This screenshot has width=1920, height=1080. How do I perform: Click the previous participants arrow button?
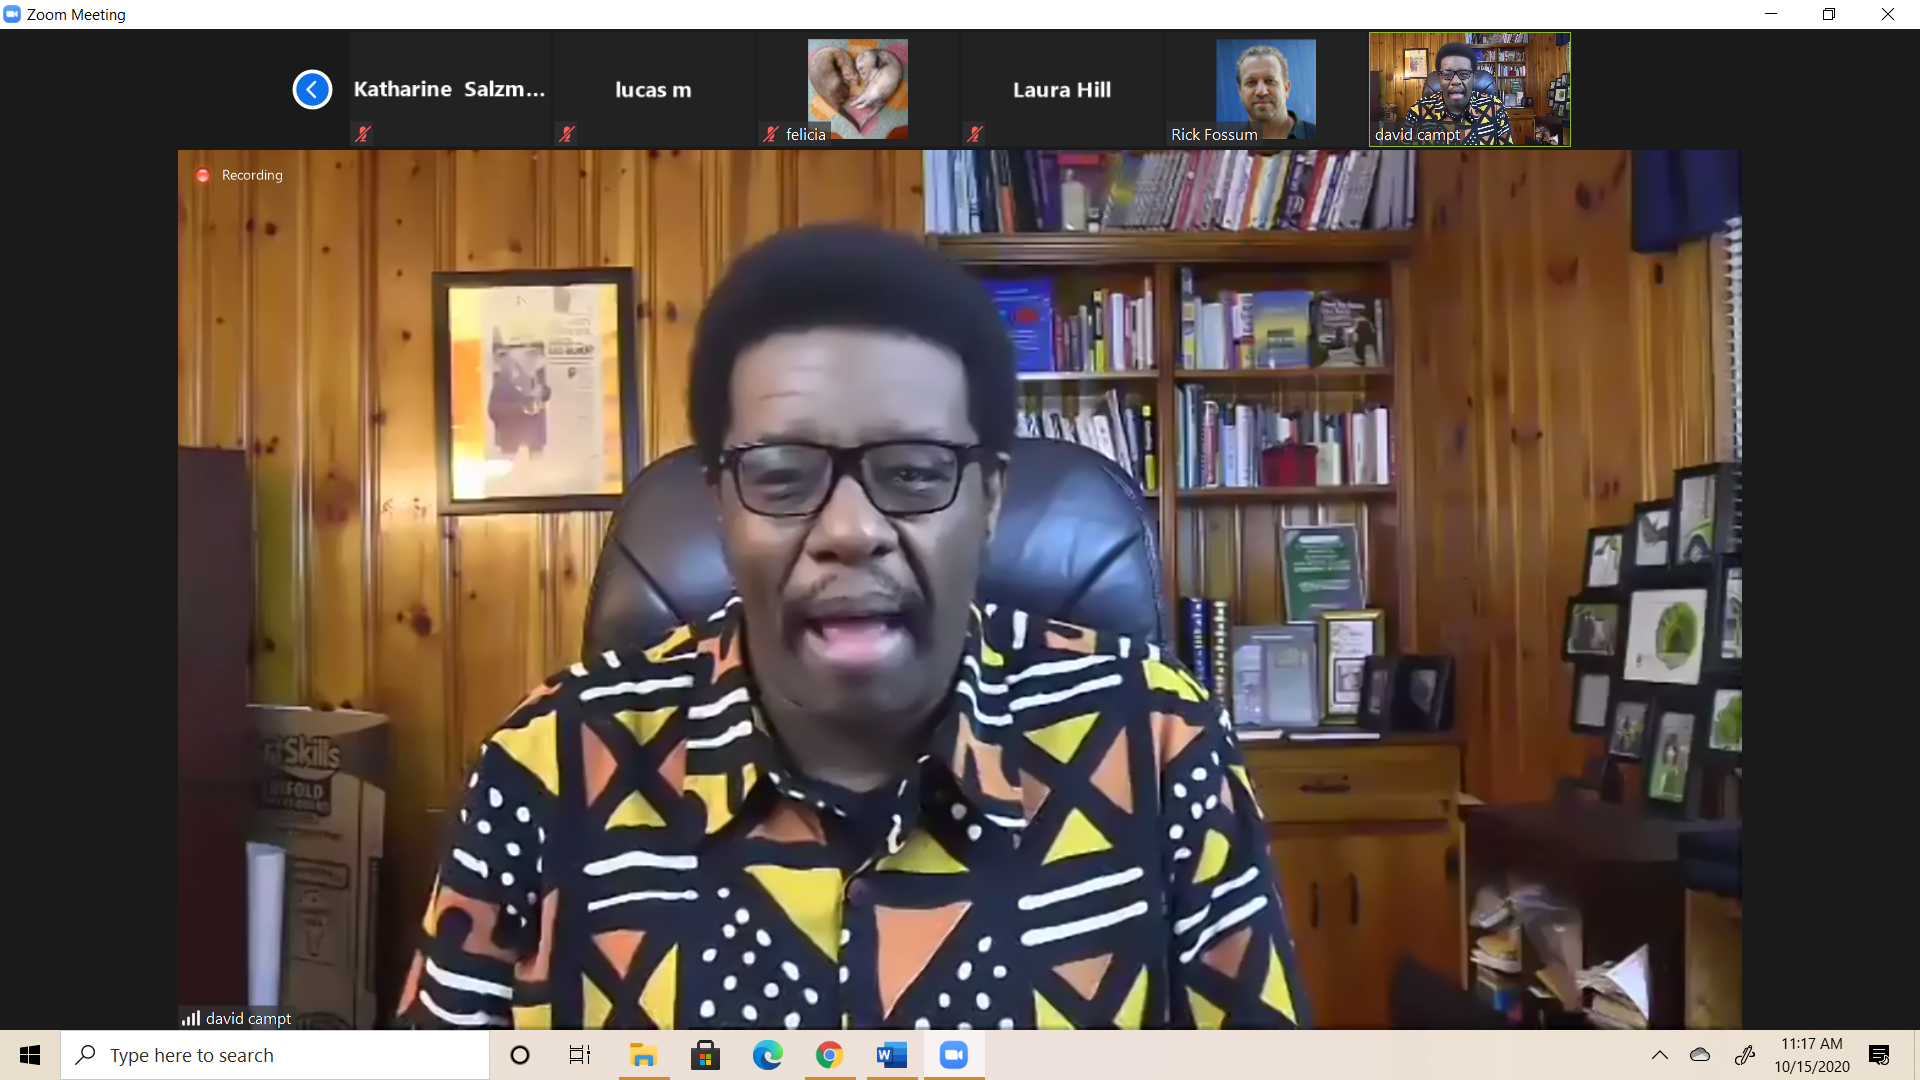click(x=312, y=90)
